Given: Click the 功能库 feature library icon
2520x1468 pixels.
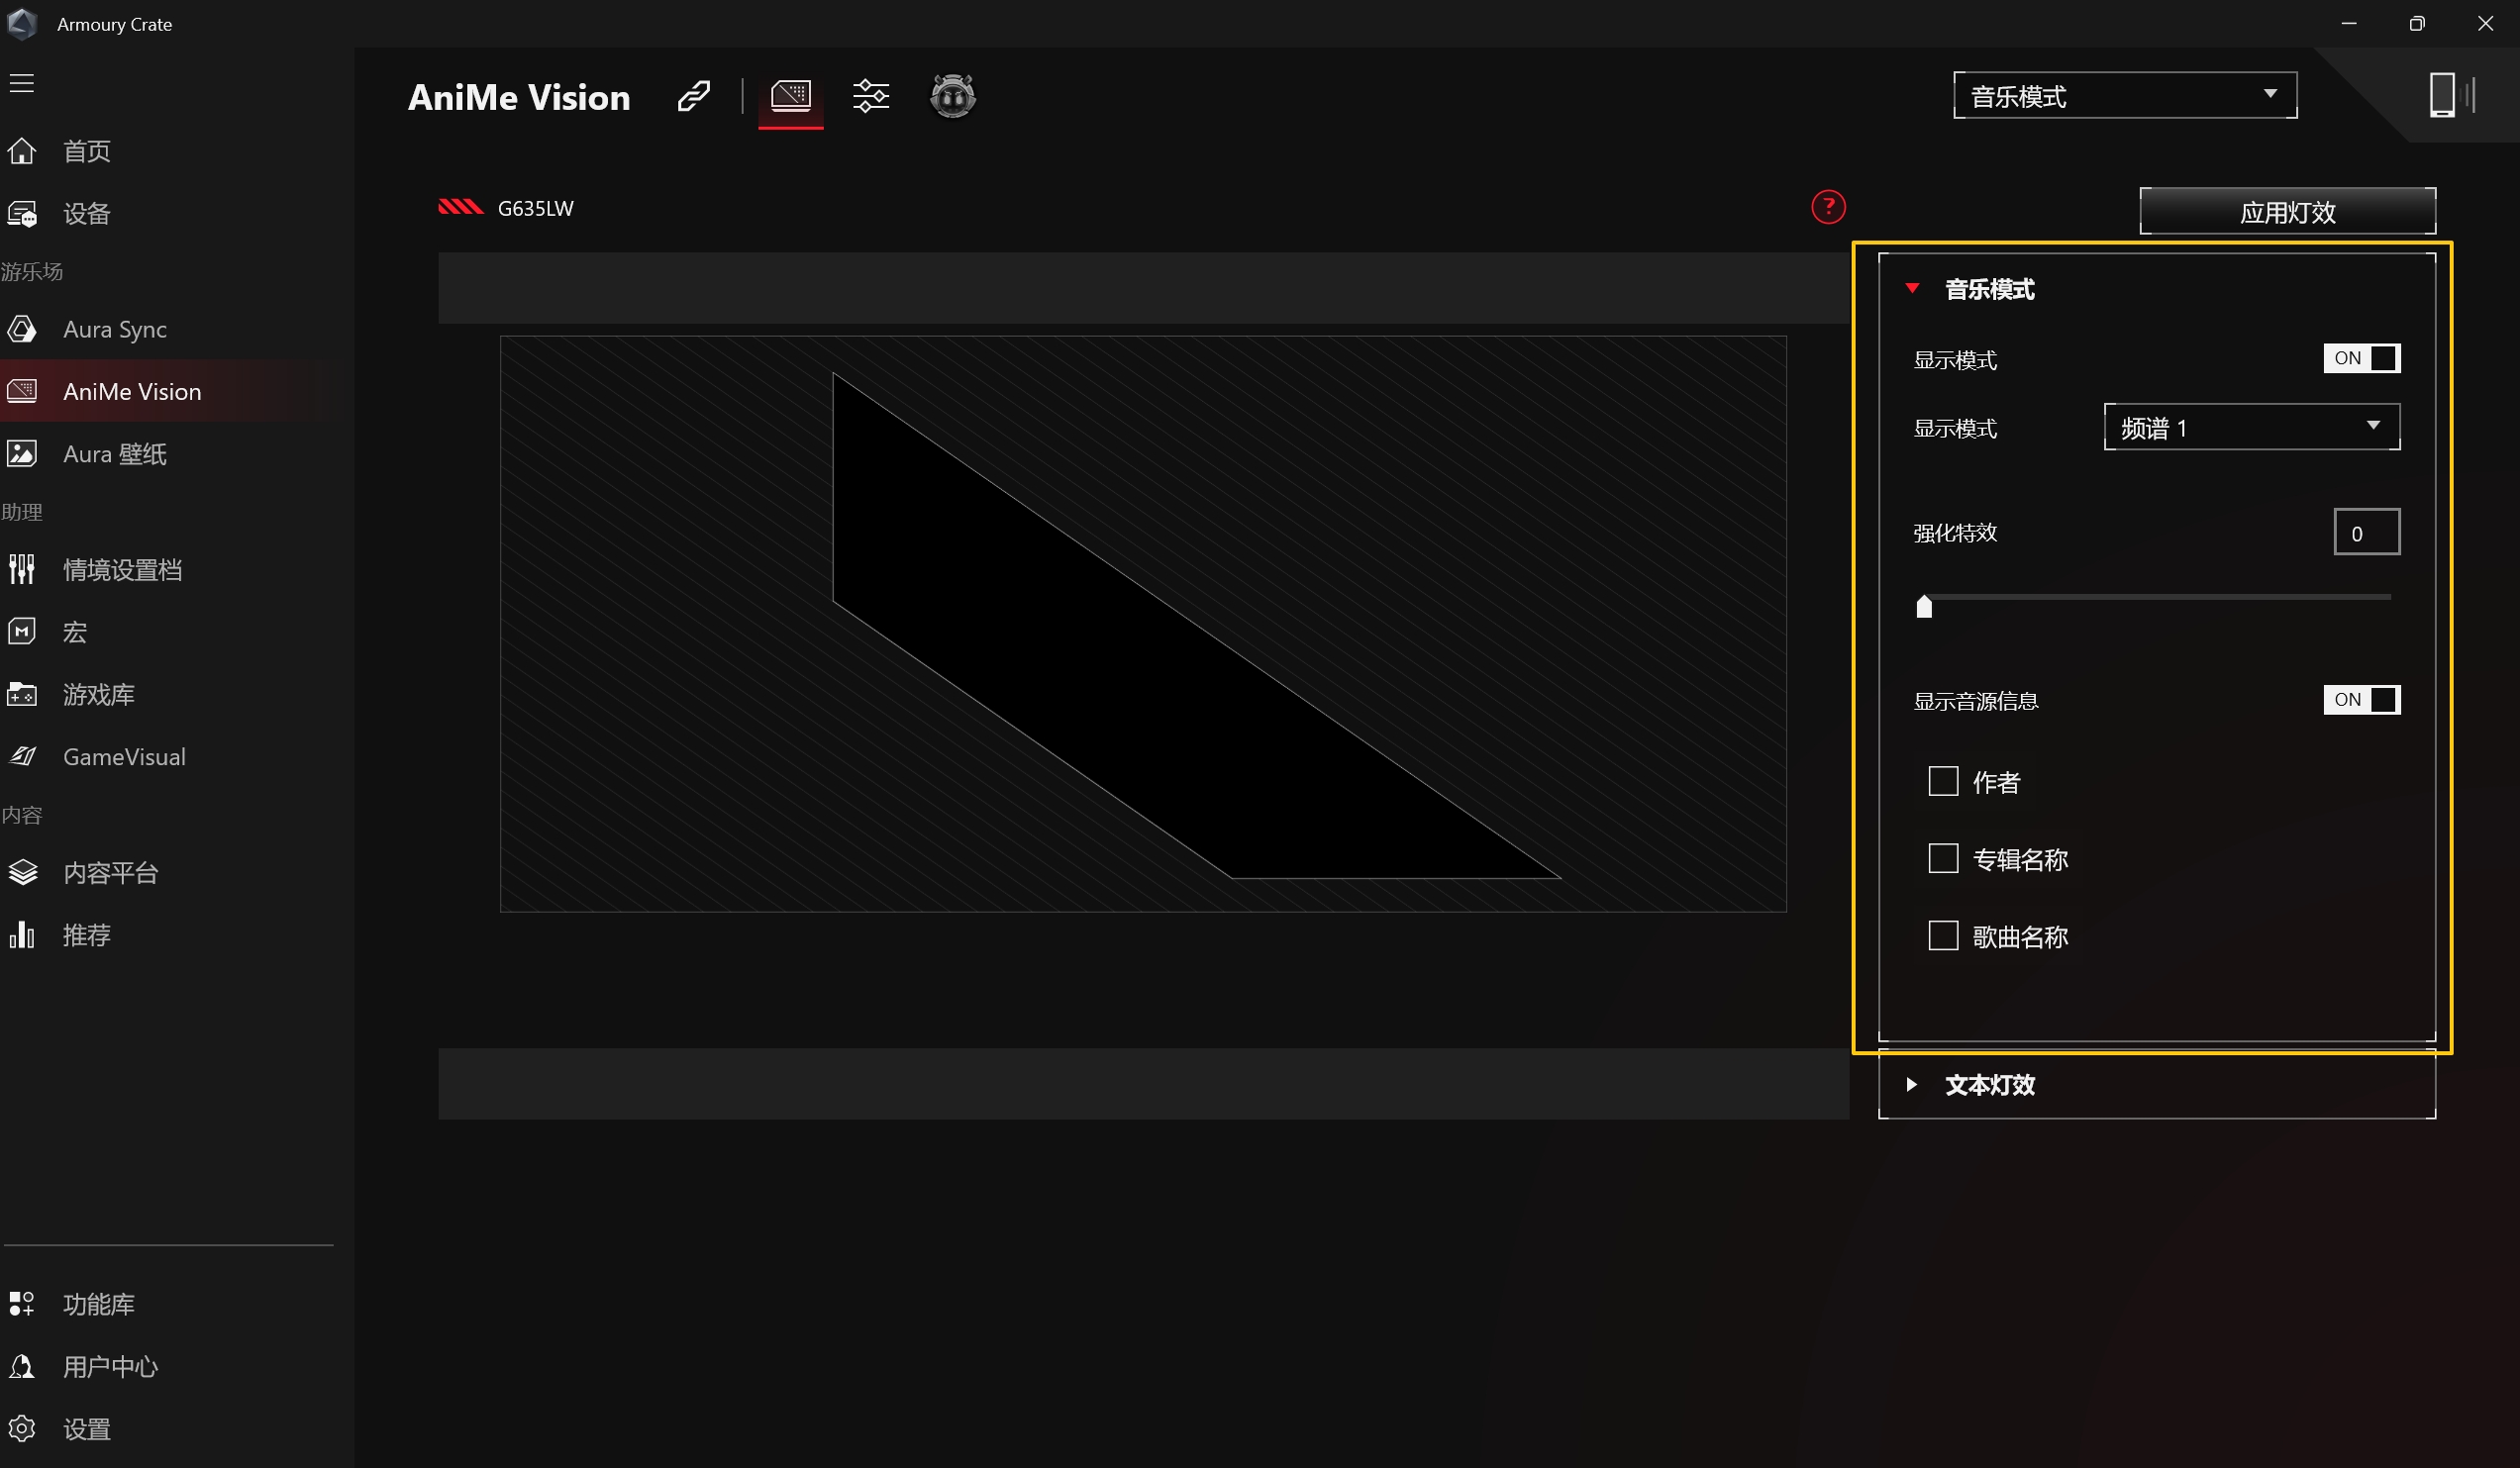Looking at the screenshot, I should pyautogui.click(x=22, y=1304).
